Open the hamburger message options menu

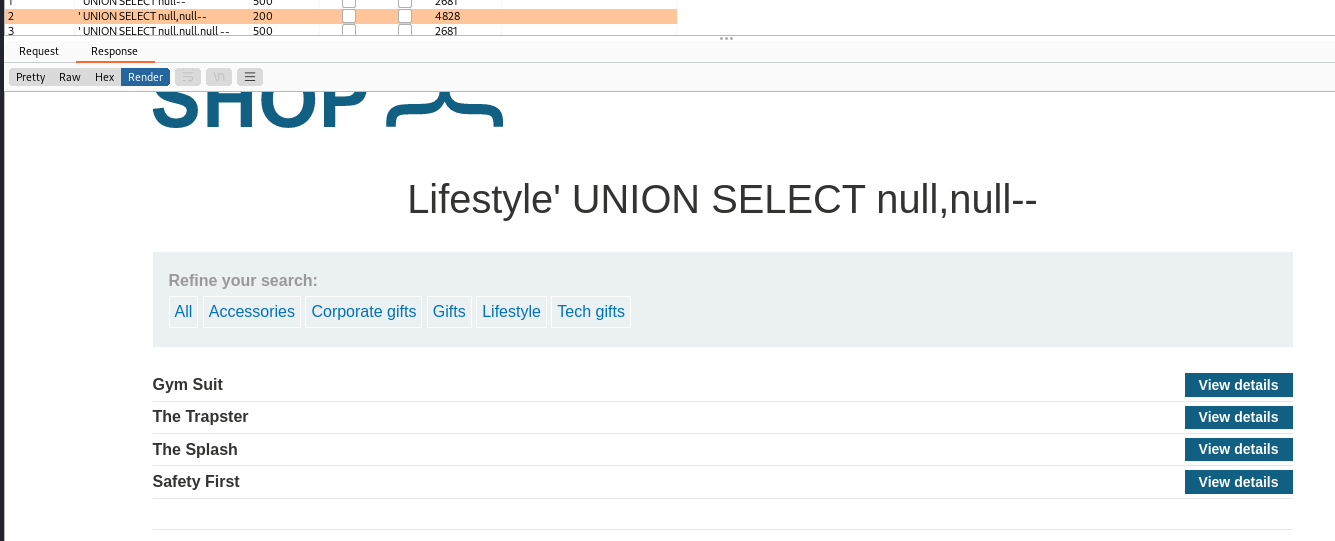tap(250, 77)
